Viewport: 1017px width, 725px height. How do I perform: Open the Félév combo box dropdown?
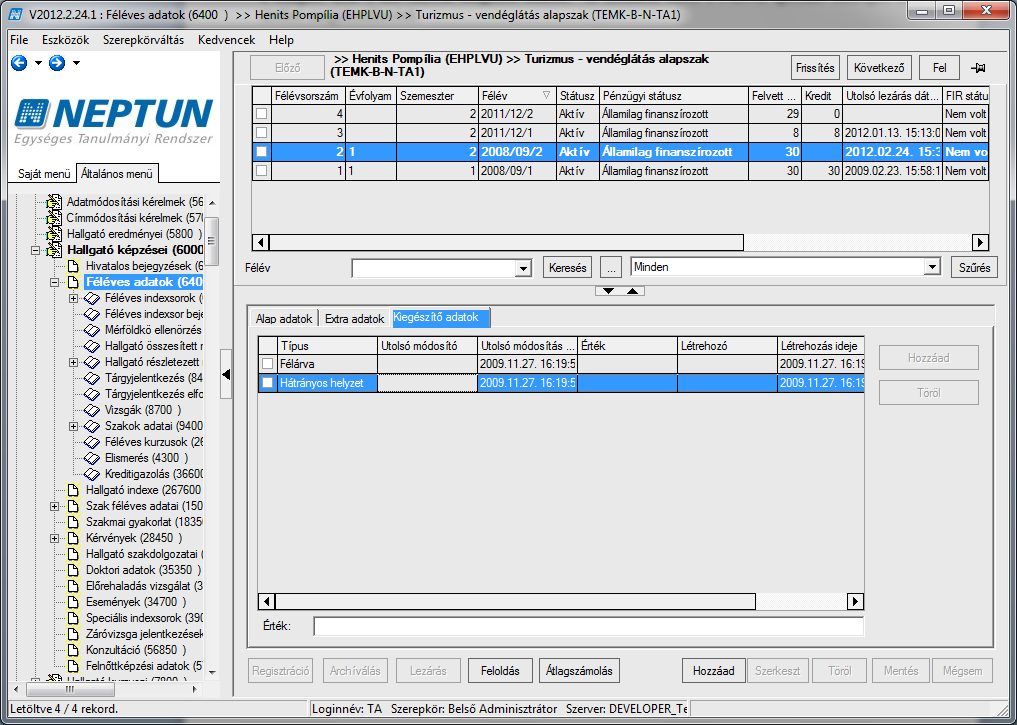[x=523, y=268]
